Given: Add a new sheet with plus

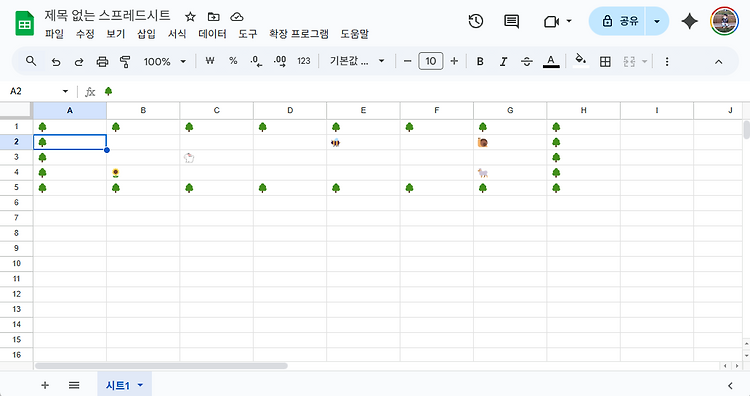Looking at the screenshot, I should pyautogui.click(x=45, y=385).
